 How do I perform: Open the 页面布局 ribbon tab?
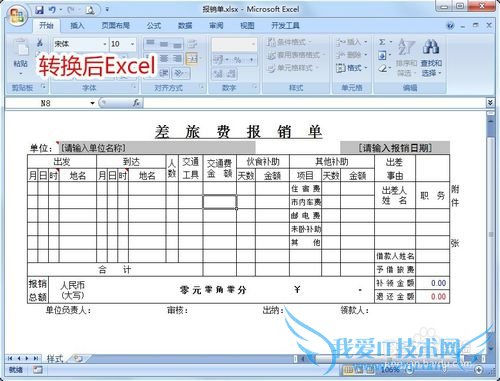click(115, 26)
